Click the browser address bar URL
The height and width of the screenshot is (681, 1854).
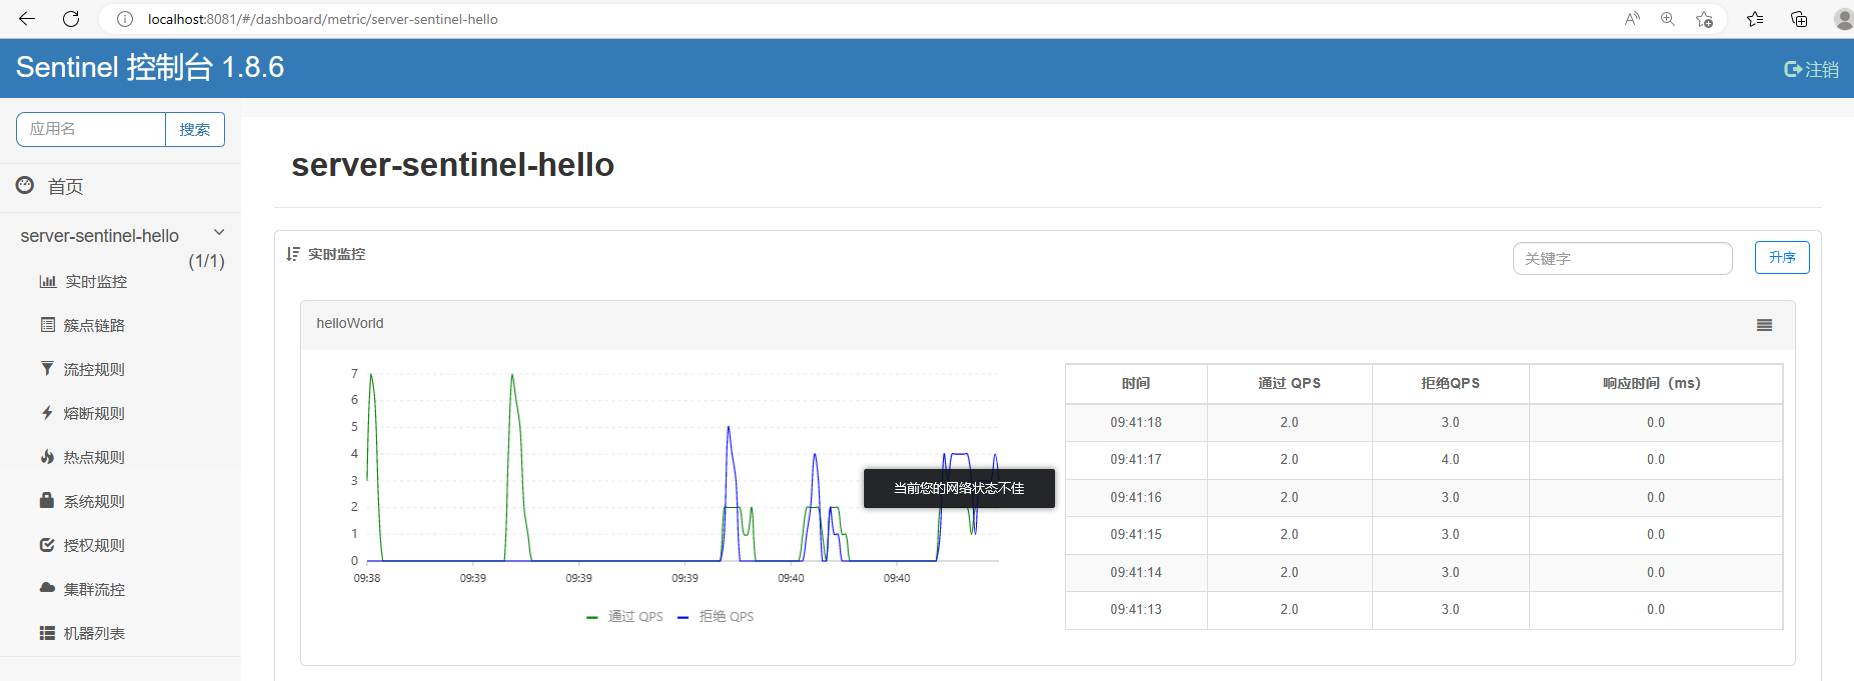coord(323,19)
